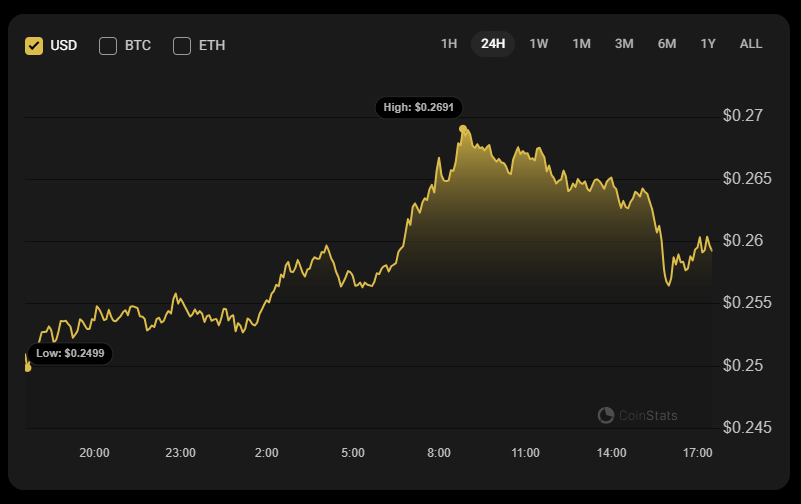Click the $0.245 axis label
The image size is (801, 504).
(x=747, y=427)
